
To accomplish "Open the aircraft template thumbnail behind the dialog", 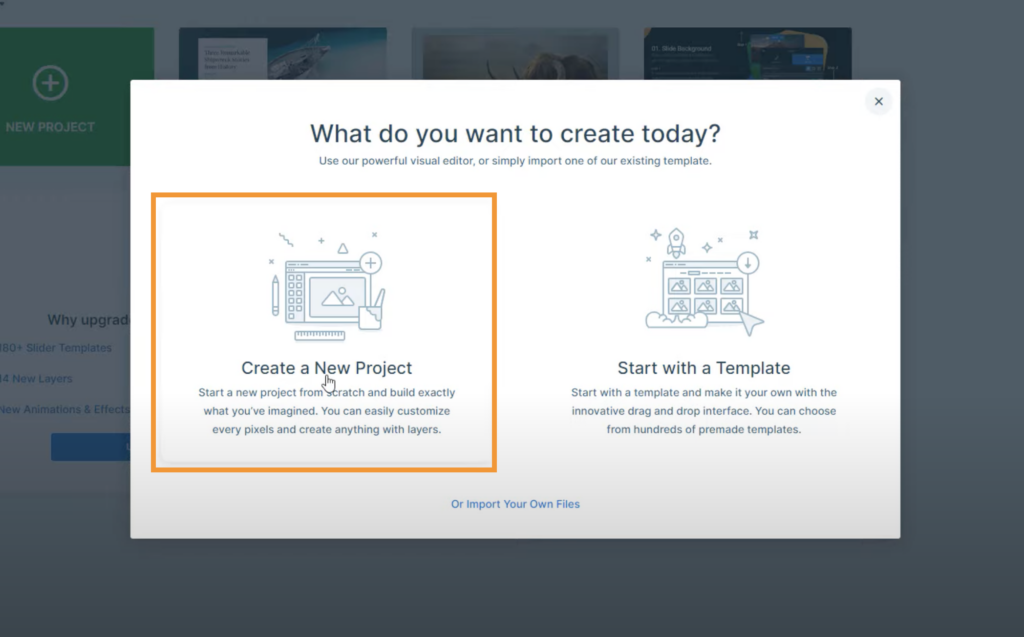I will 283,53.
